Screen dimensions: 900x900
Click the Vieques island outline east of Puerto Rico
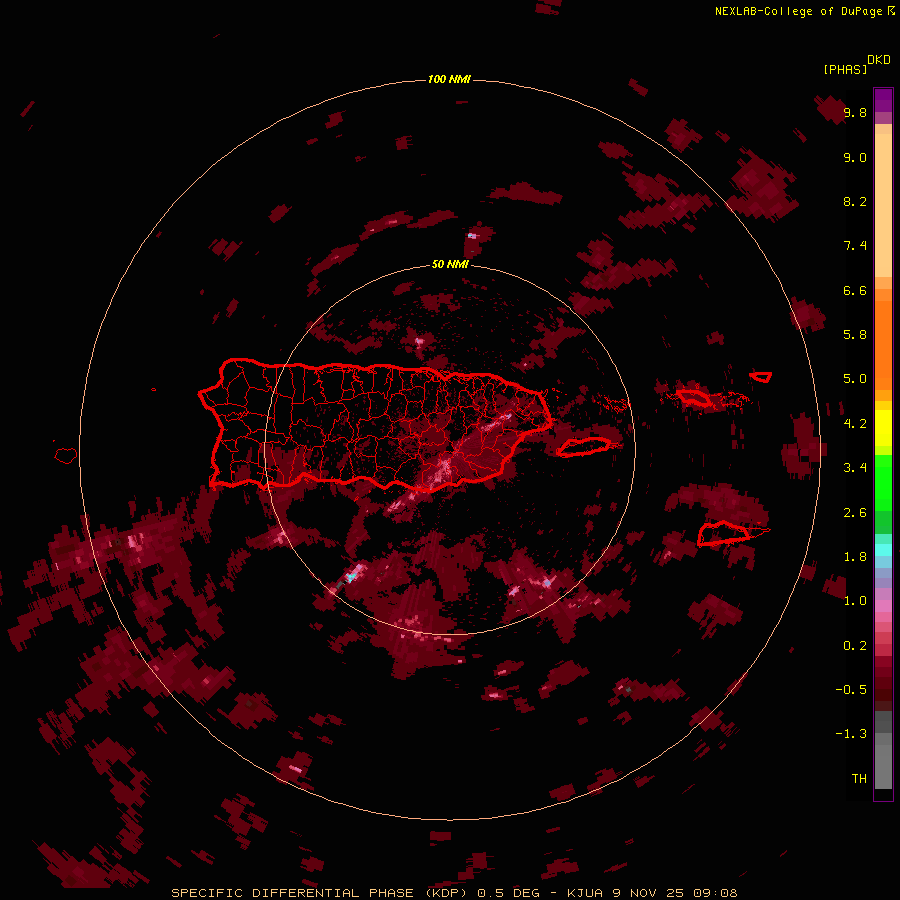tap(583, 447)
